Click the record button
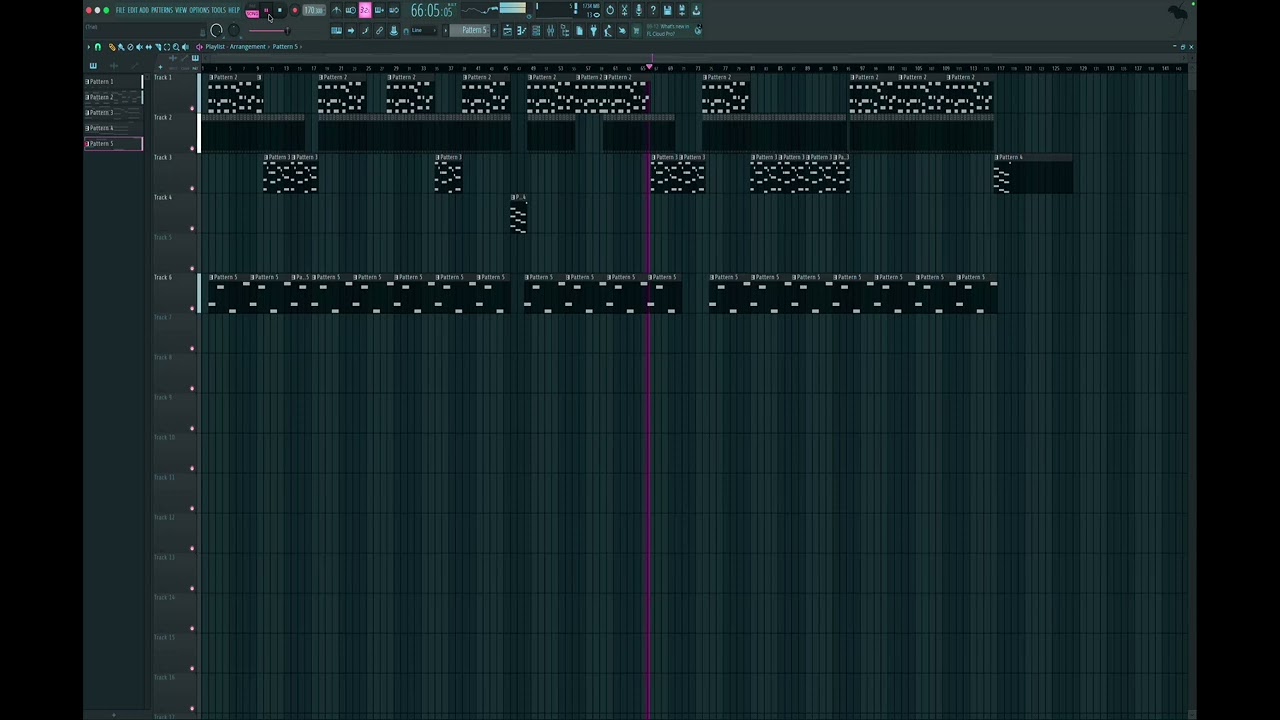1280x720 pixels. tap(295, 10)
